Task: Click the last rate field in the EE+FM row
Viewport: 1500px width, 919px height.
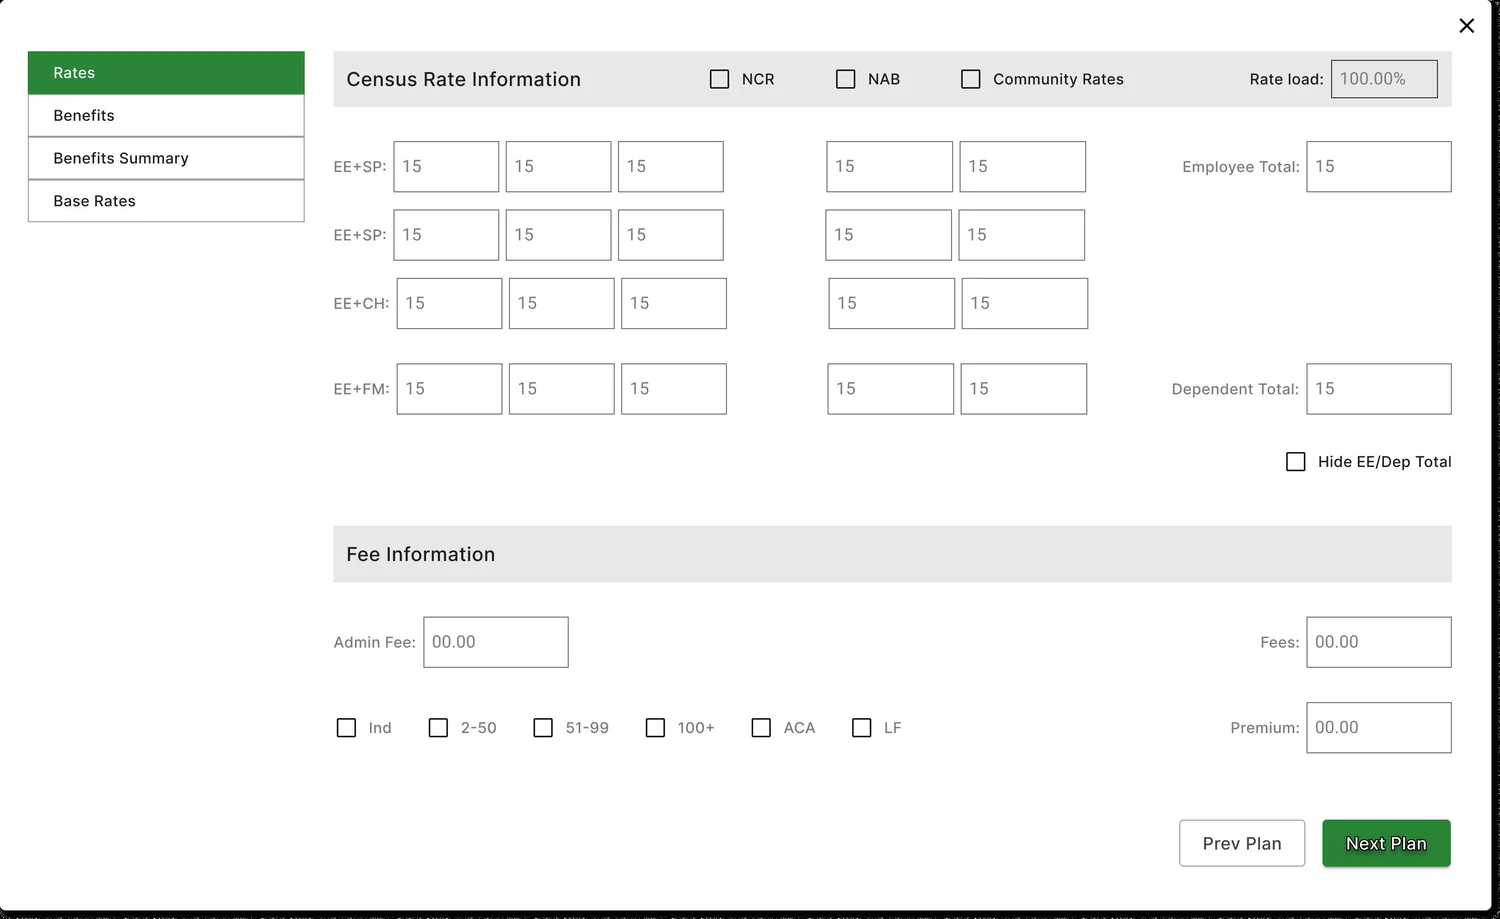Action: point(1023,389)
